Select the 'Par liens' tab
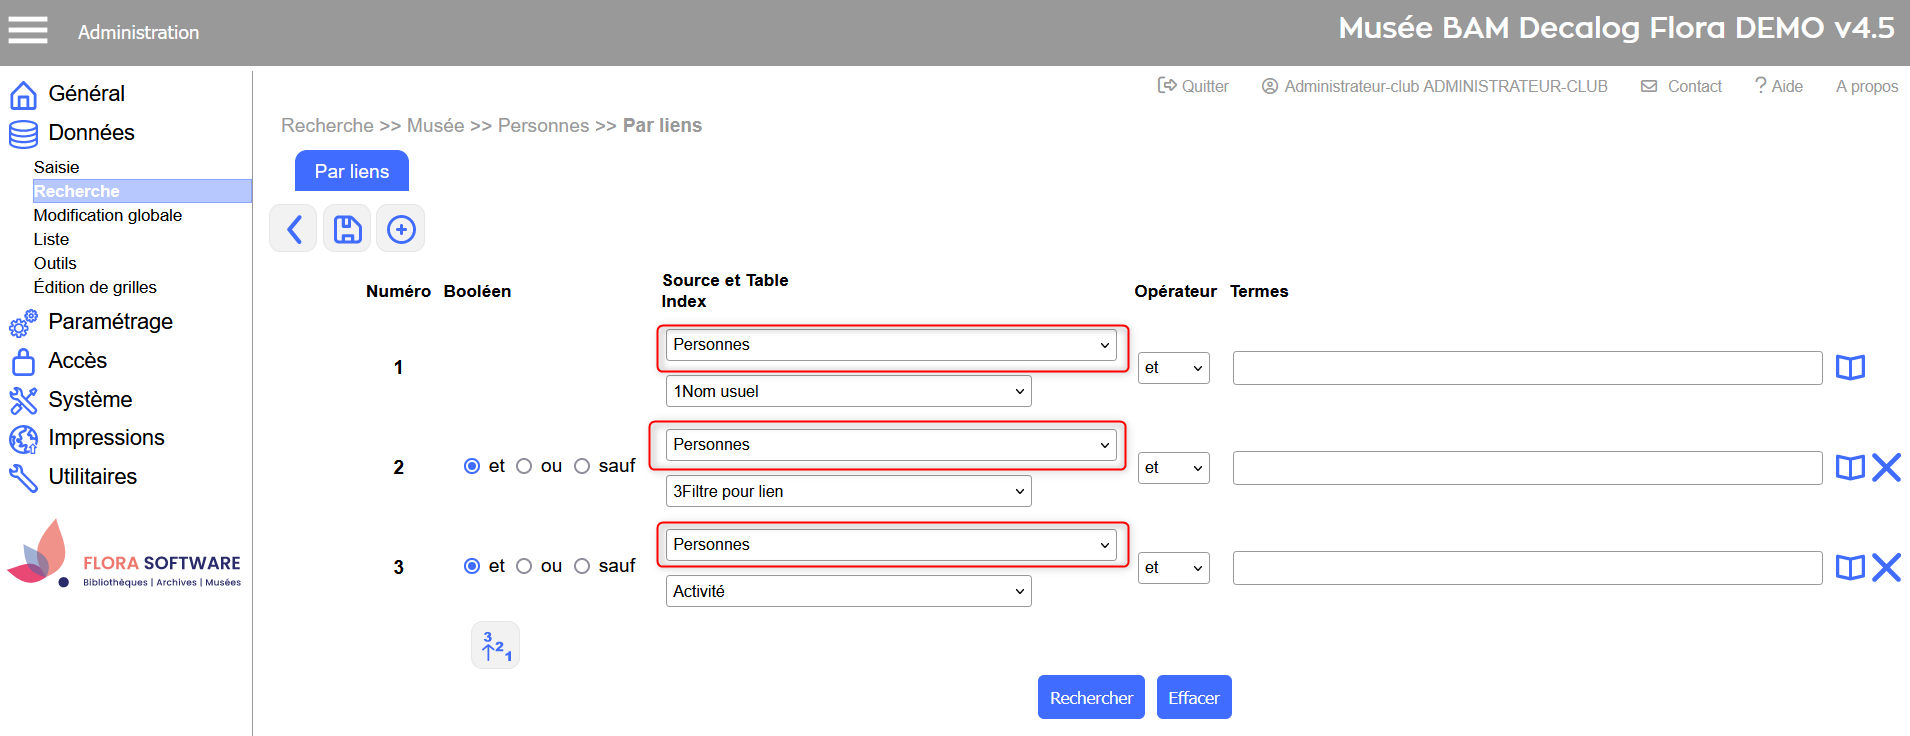 click(352, 171)
